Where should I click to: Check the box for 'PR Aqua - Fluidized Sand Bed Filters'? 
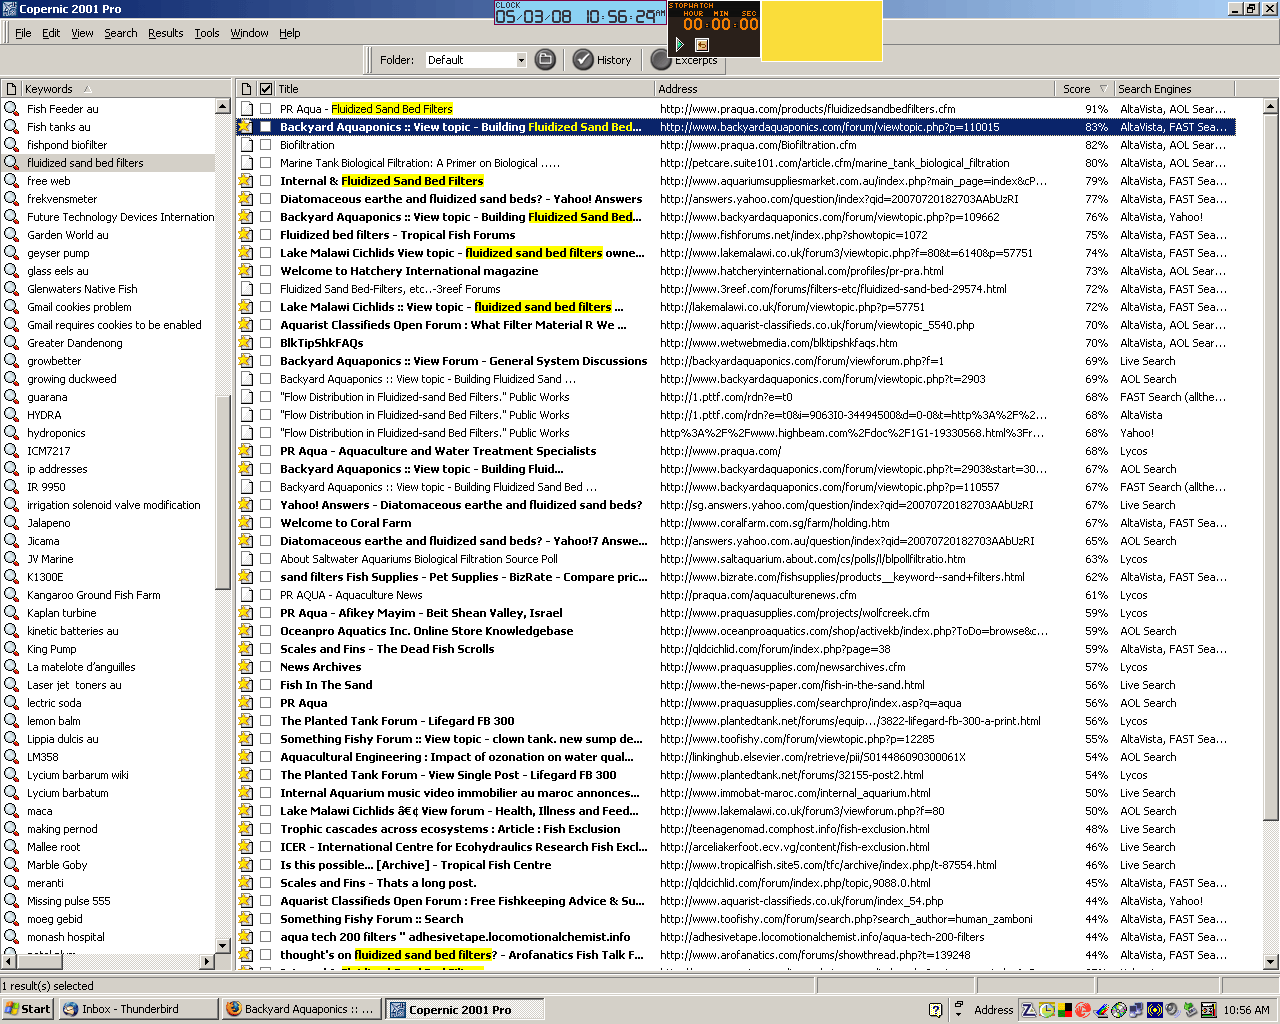[x=266, y=109]
